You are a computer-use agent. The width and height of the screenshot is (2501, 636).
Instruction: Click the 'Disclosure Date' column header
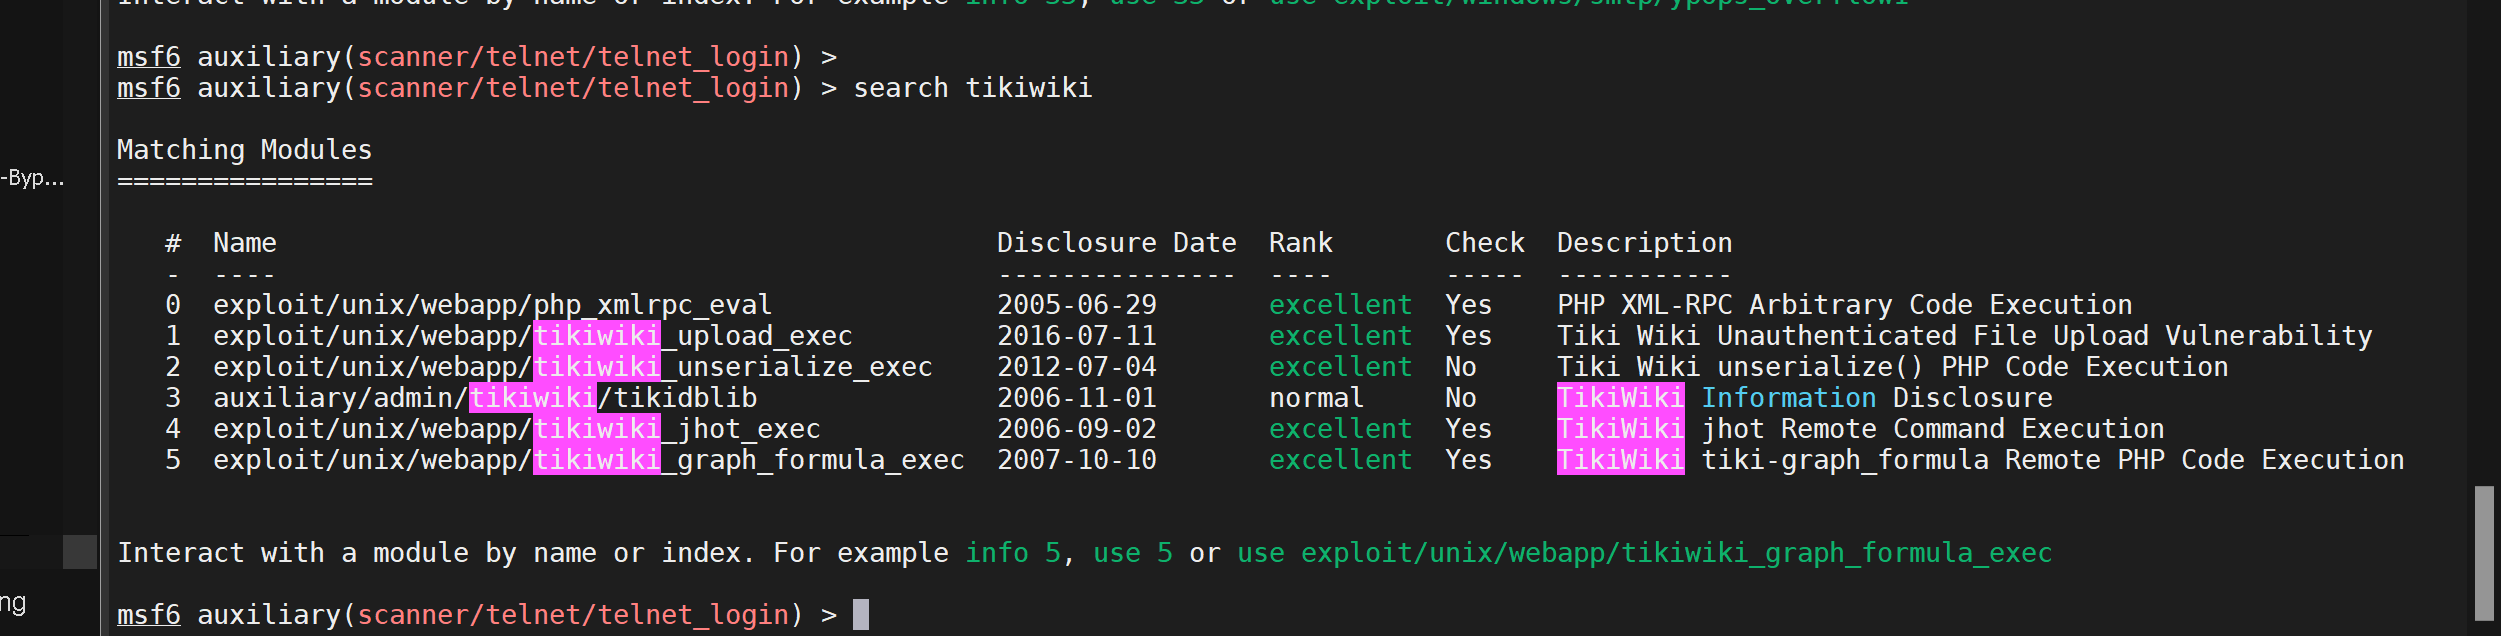(x=1117, y=243)
